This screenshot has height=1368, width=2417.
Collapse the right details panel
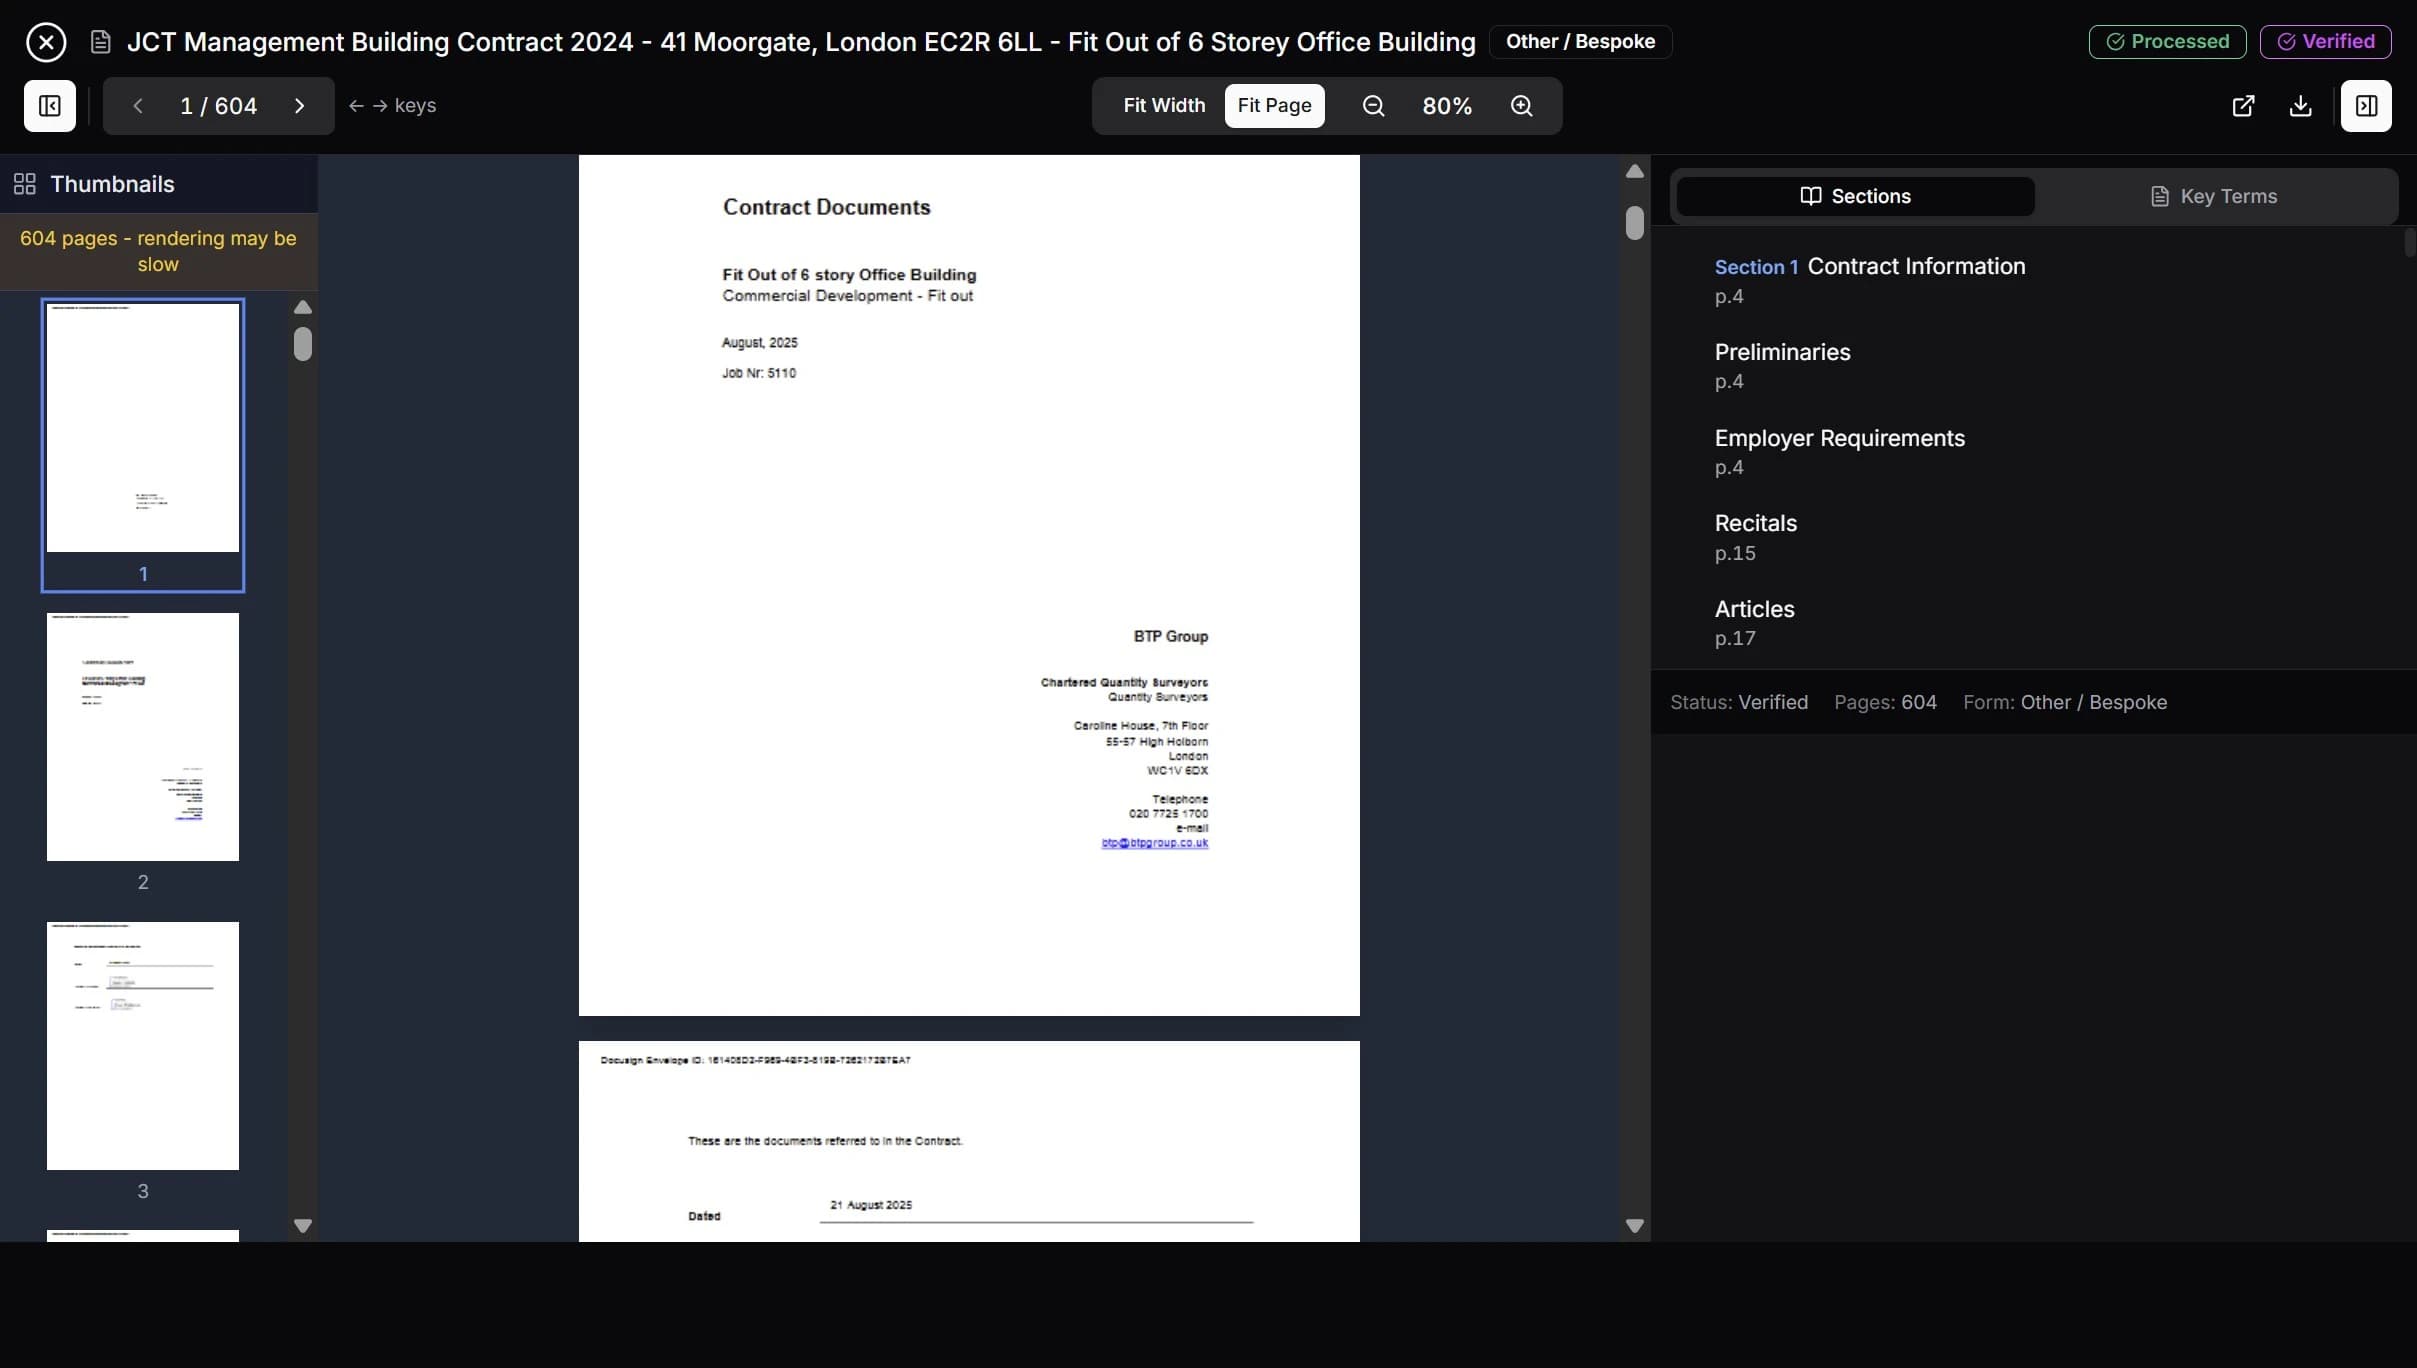[x=2366, y=106]
